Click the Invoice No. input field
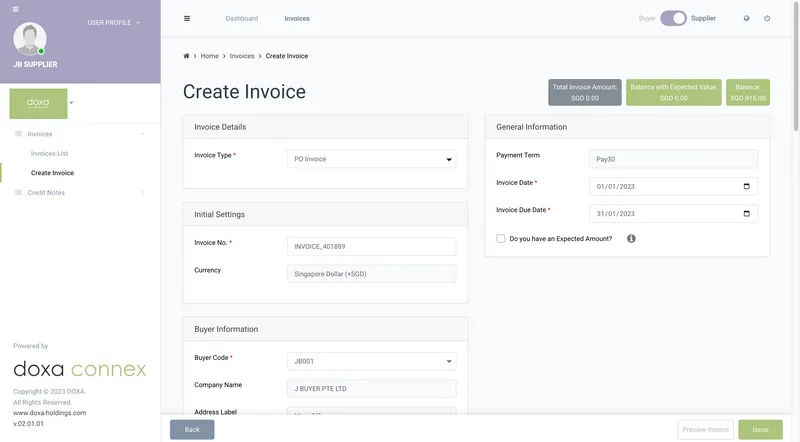 click(x=371, y=246)
